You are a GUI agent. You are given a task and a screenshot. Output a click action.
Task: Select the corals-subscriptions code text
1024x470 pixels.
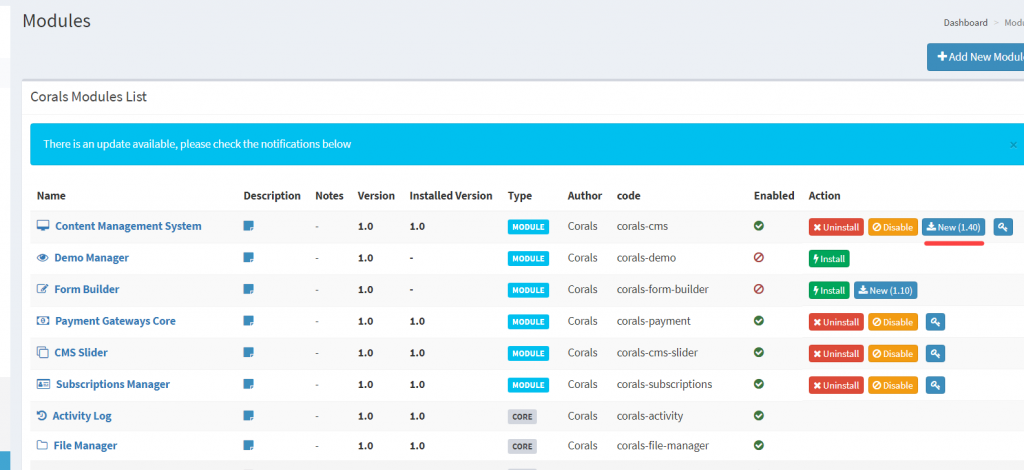coord(664,384)
